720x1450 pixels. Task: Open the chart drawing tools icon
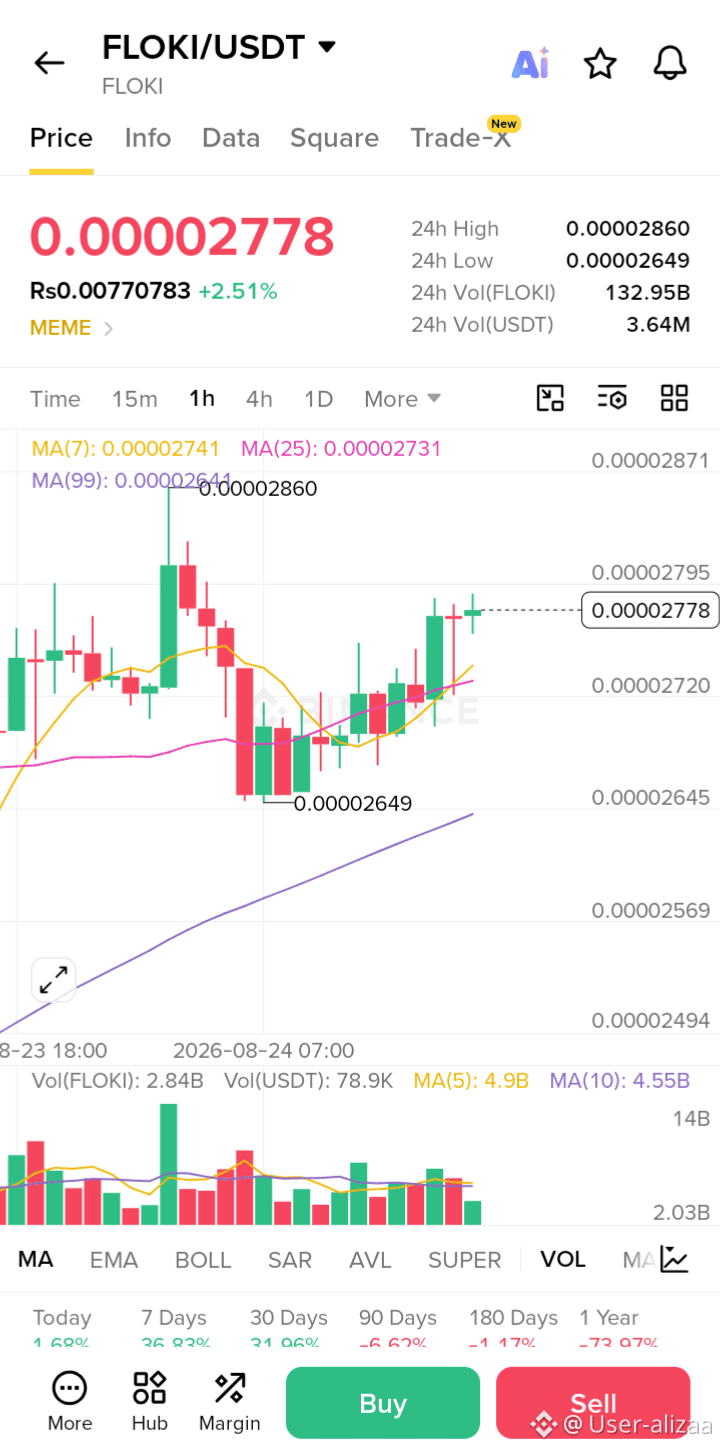(x=551, y=398)
